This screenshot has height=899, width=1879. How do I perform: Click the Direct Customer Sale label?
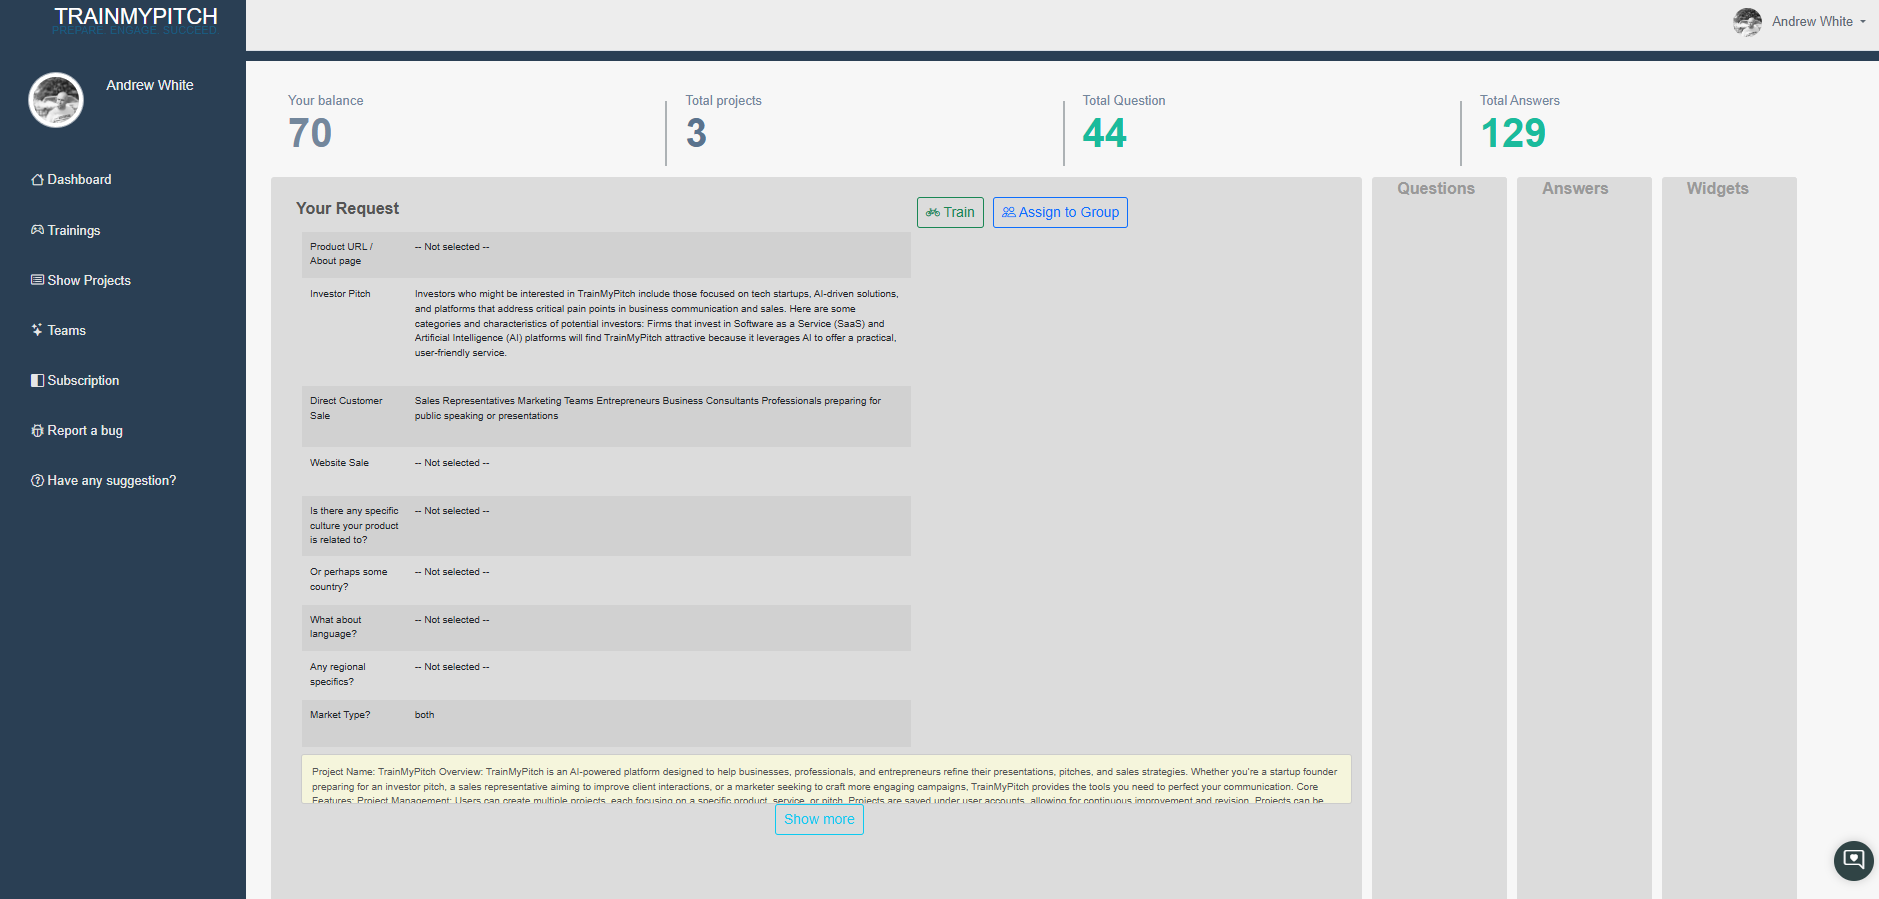(x=346, y=408)
